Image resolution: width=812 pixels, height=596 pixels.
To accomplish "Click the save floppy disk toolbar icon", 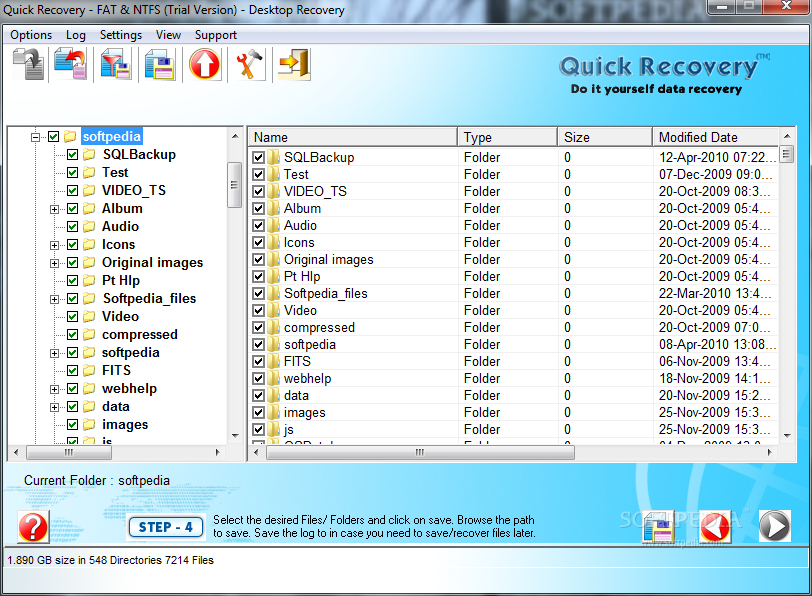I will pyautogui.click(x=160, y=64).
